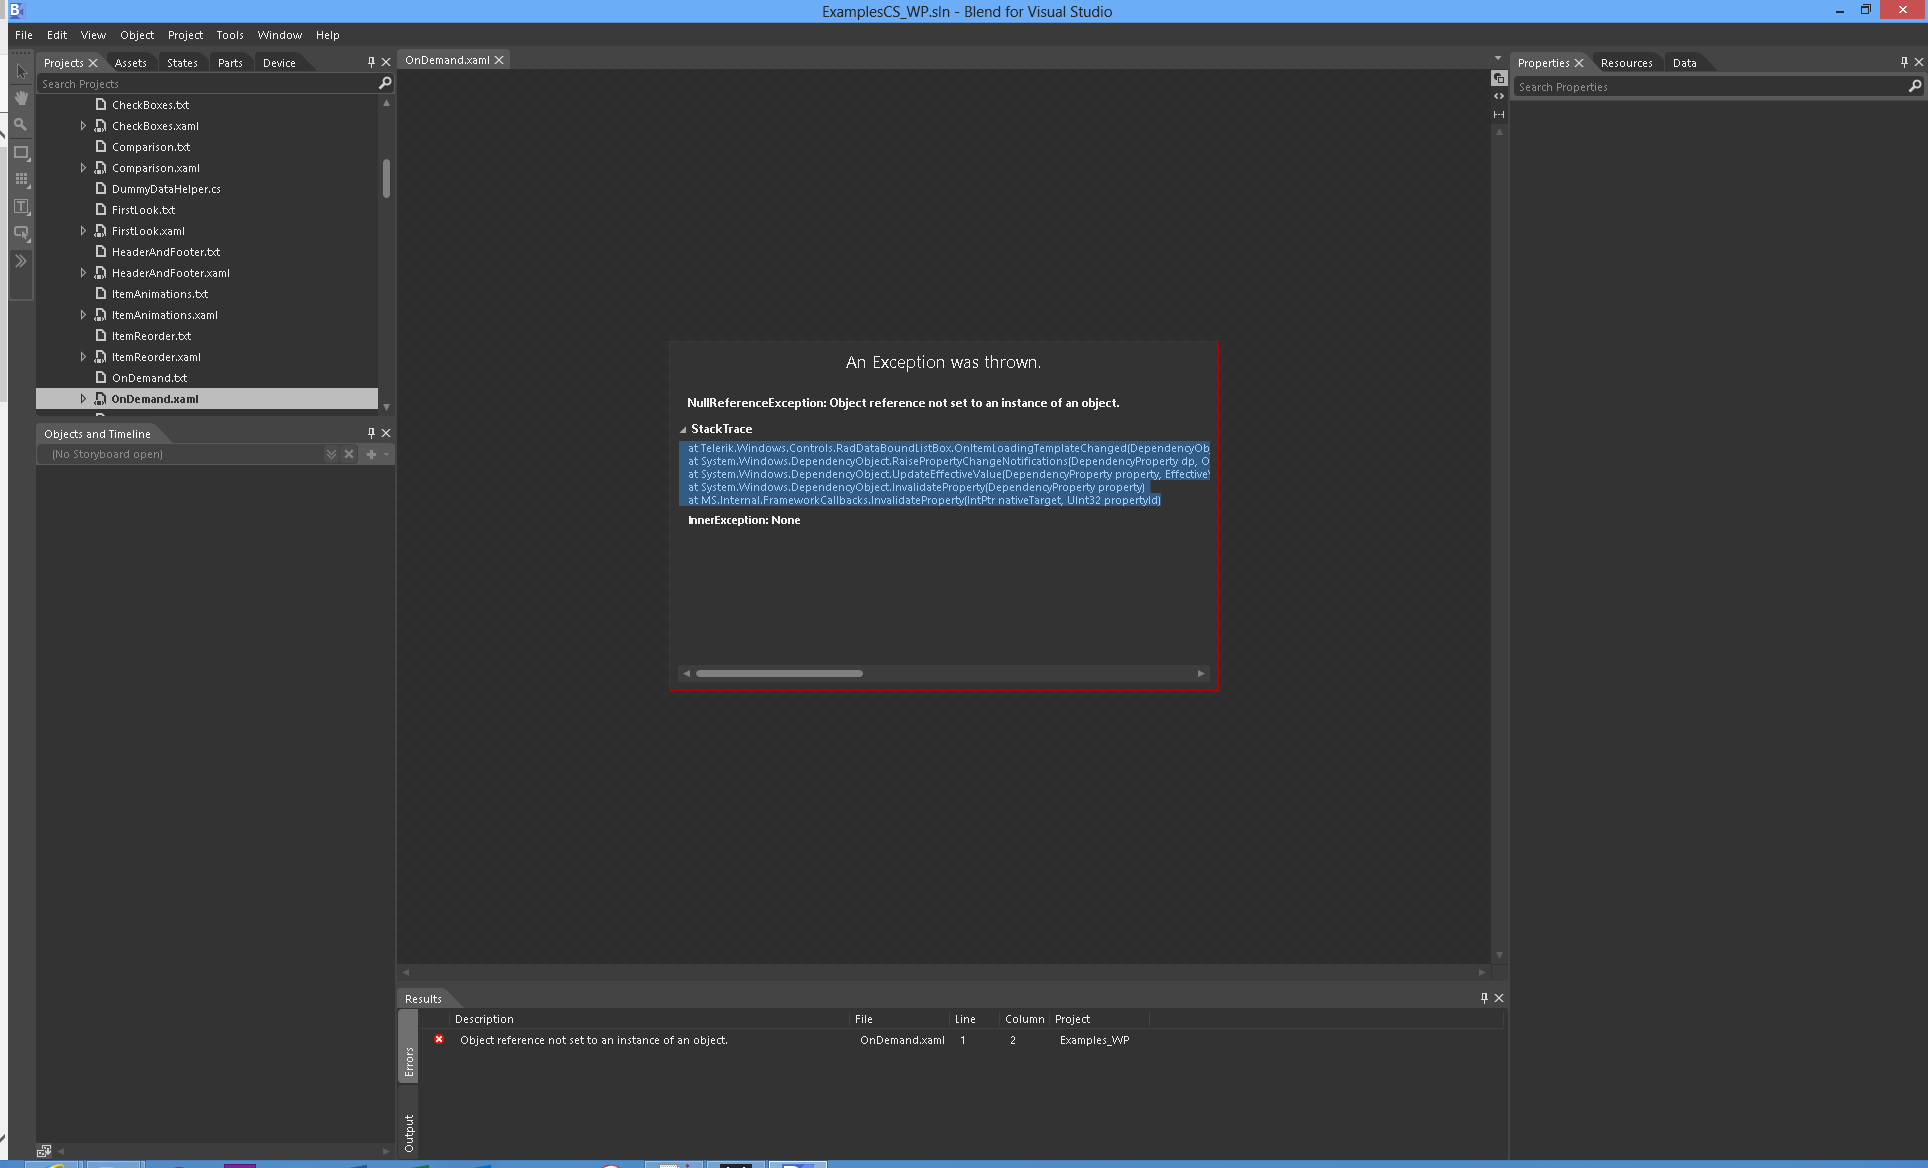Screen dimensions: 1928x1168
Task: Open the Project menu
Action: 185,35
